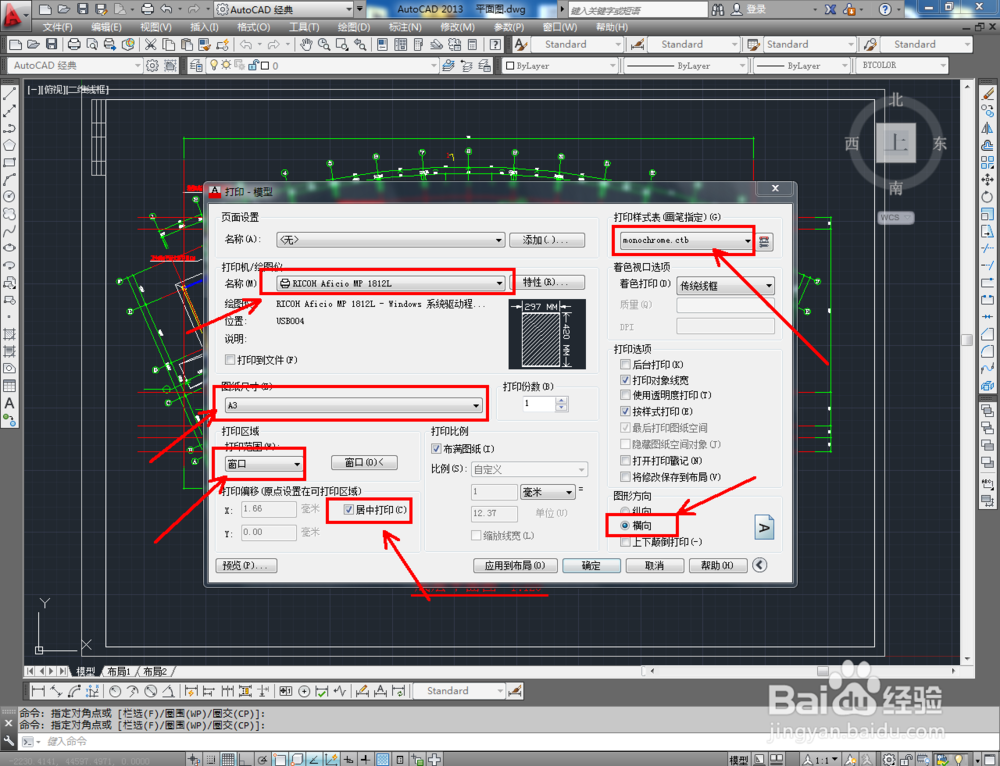Click the AutoCAD application menu logo

13,15
